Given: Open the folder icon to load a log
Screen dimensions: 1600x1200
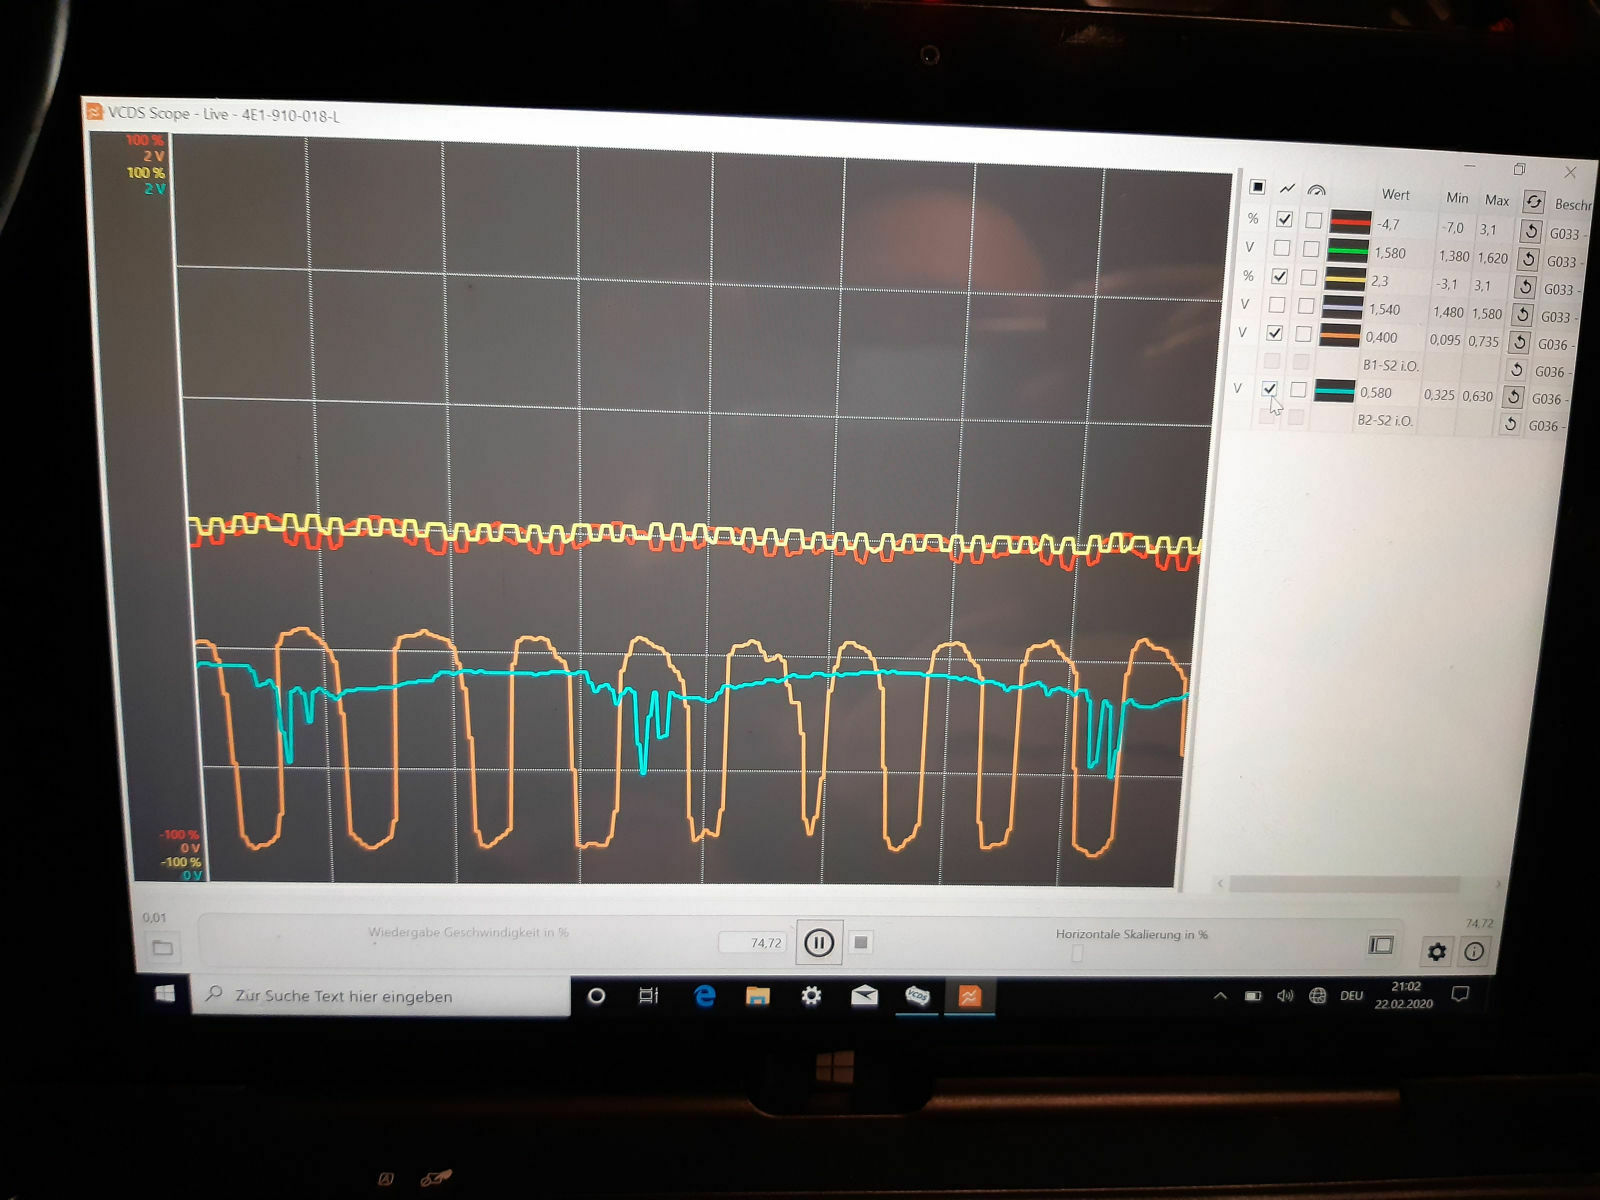Looking at the screenshot, I should 163,947.
